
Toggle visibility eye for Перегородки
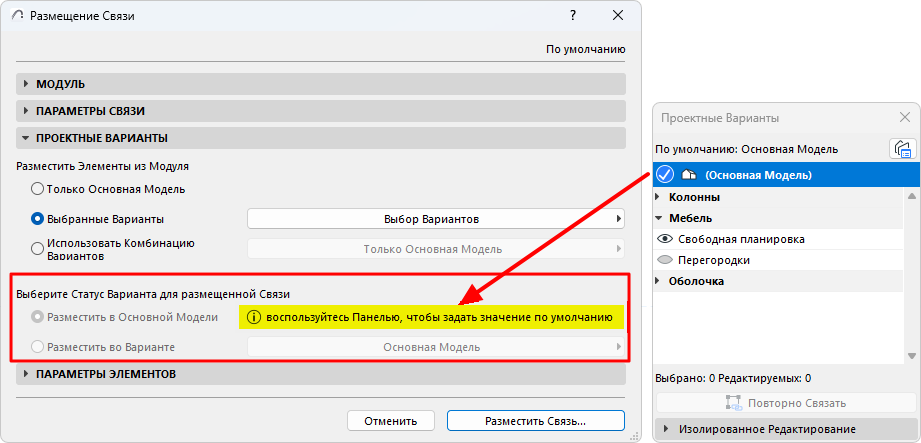tap(665, 260)
